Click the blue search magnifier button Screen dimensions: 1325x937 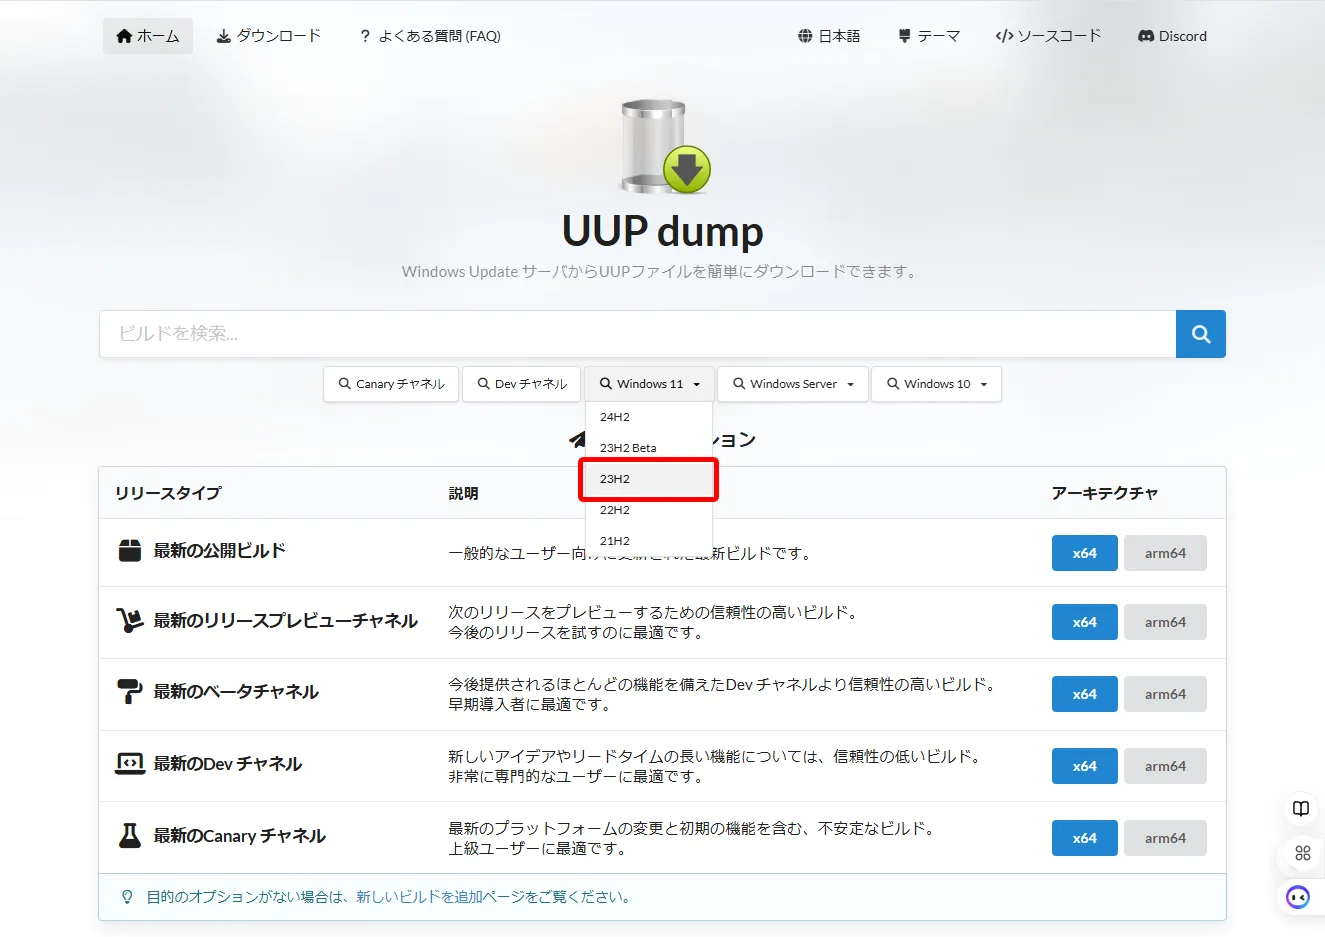tap(1201, 334)
